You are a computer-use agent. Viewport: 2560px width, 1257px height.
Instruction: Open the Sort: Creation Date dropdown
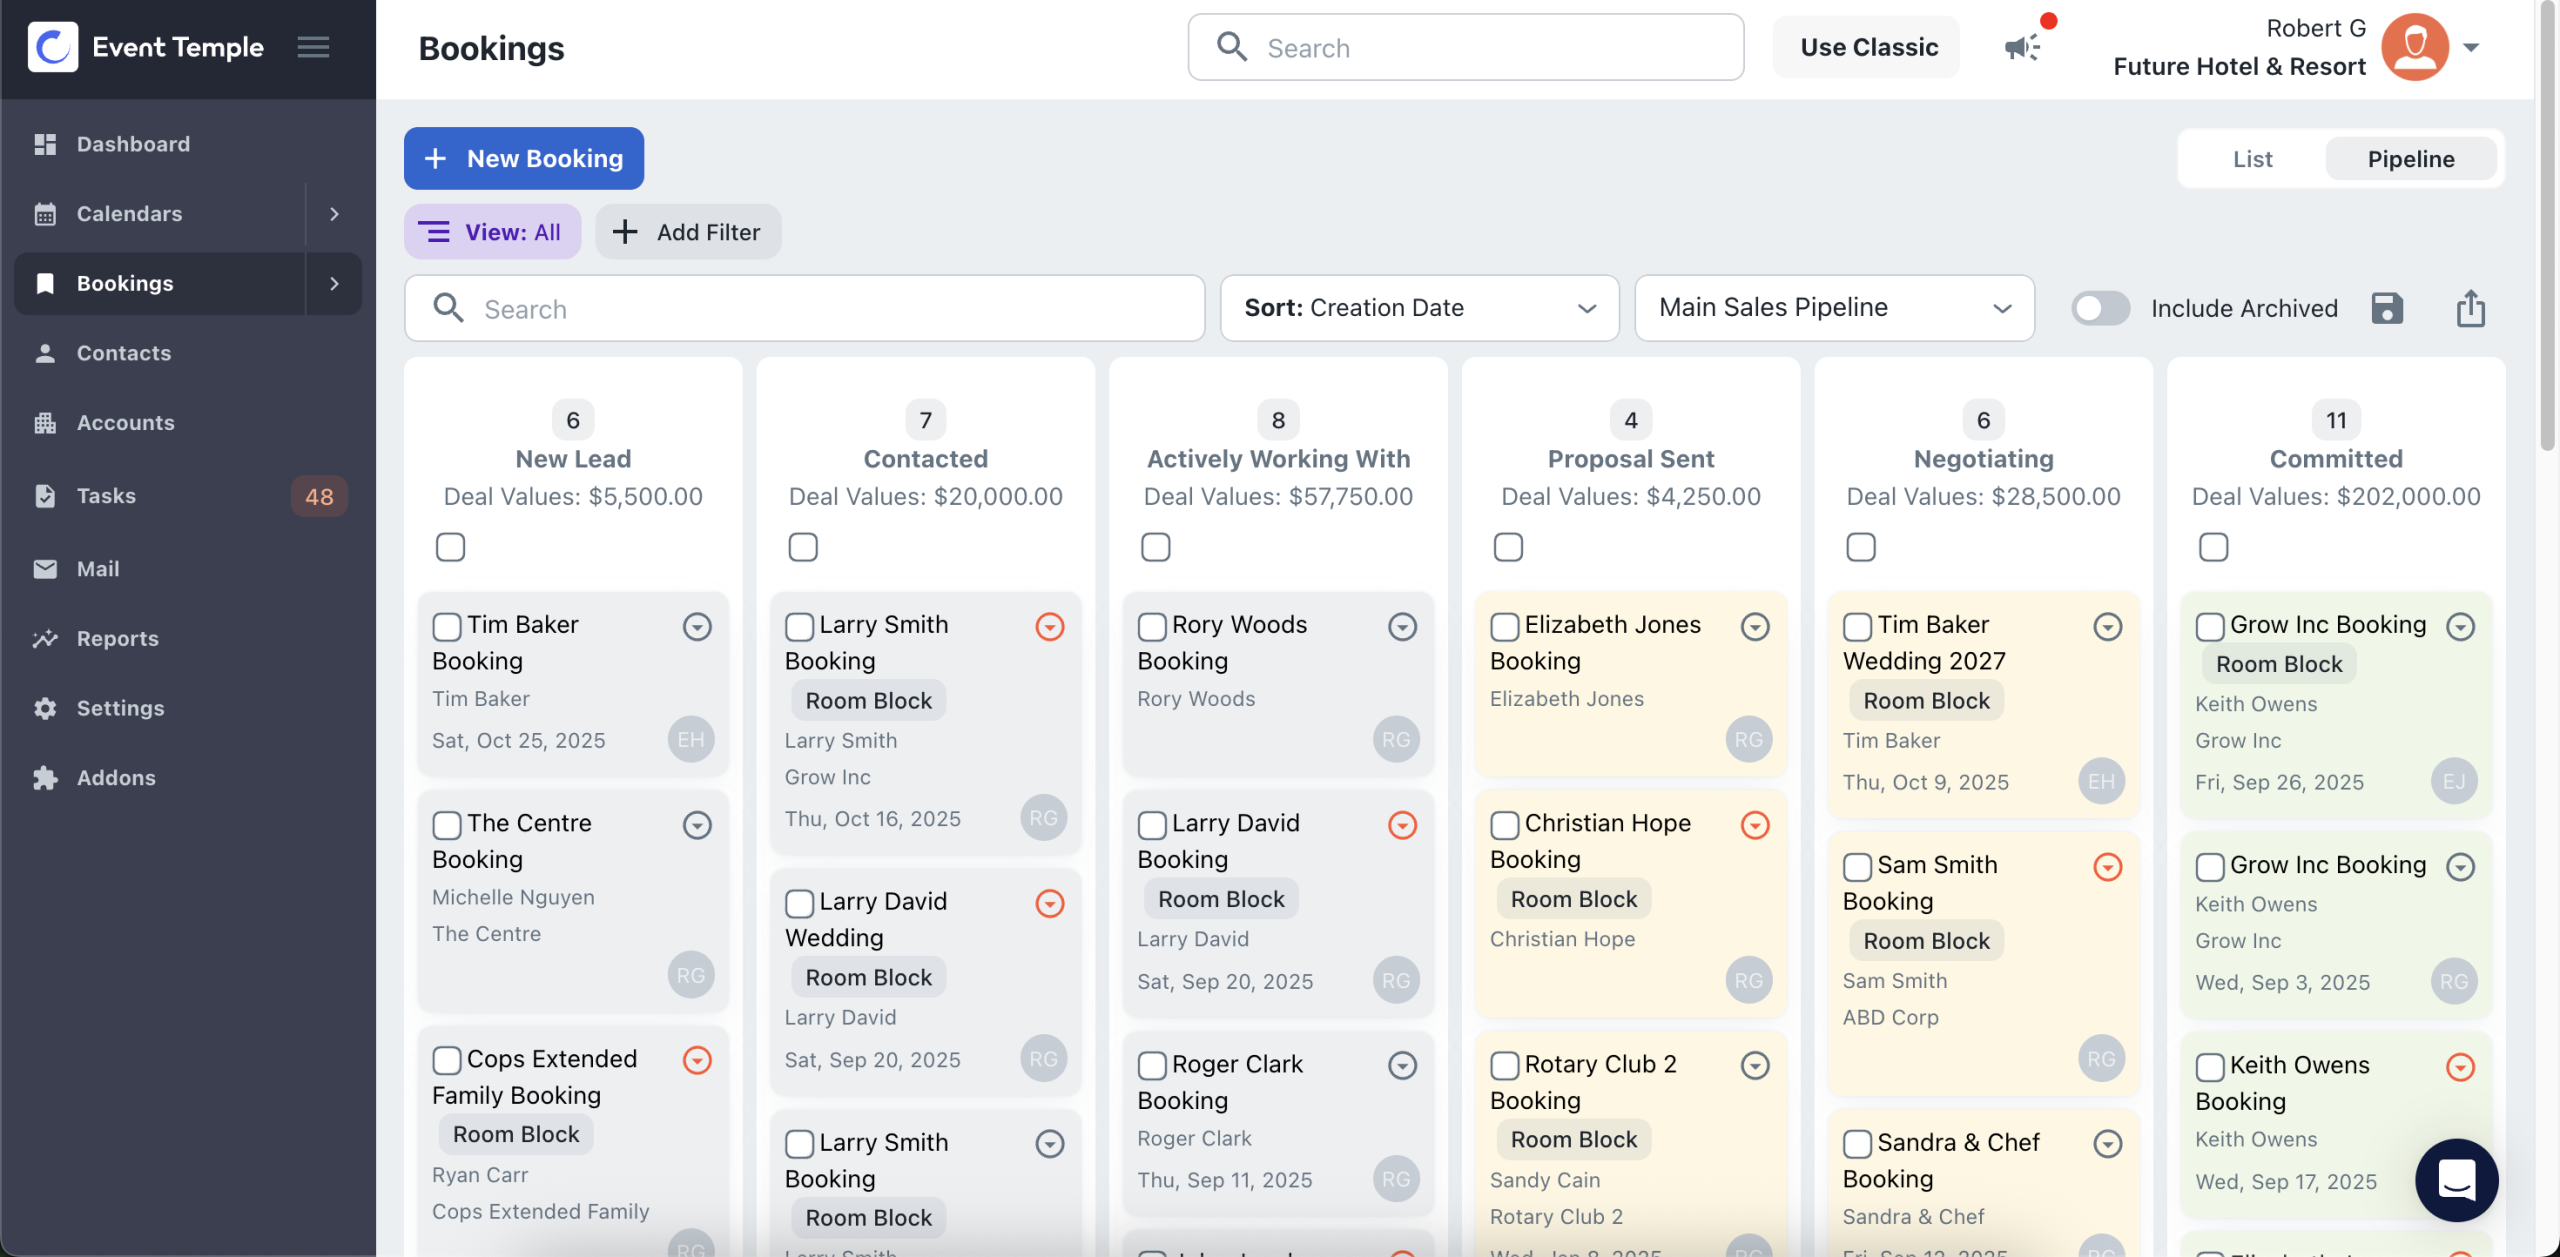[1418, 308]
